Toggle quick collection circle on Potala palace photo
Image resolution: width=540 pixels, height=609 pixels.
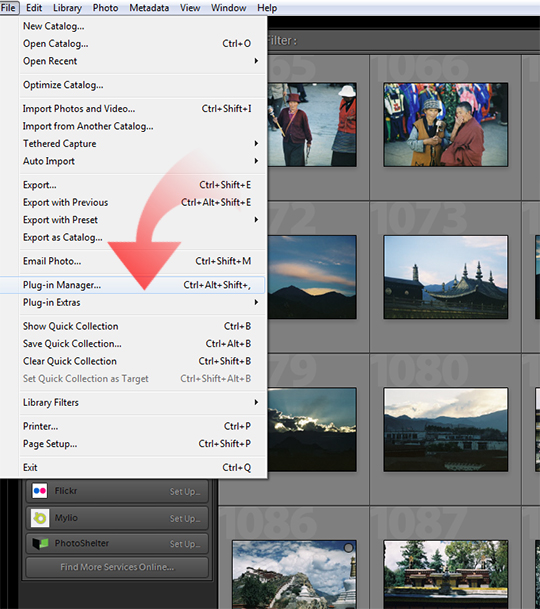348,548
